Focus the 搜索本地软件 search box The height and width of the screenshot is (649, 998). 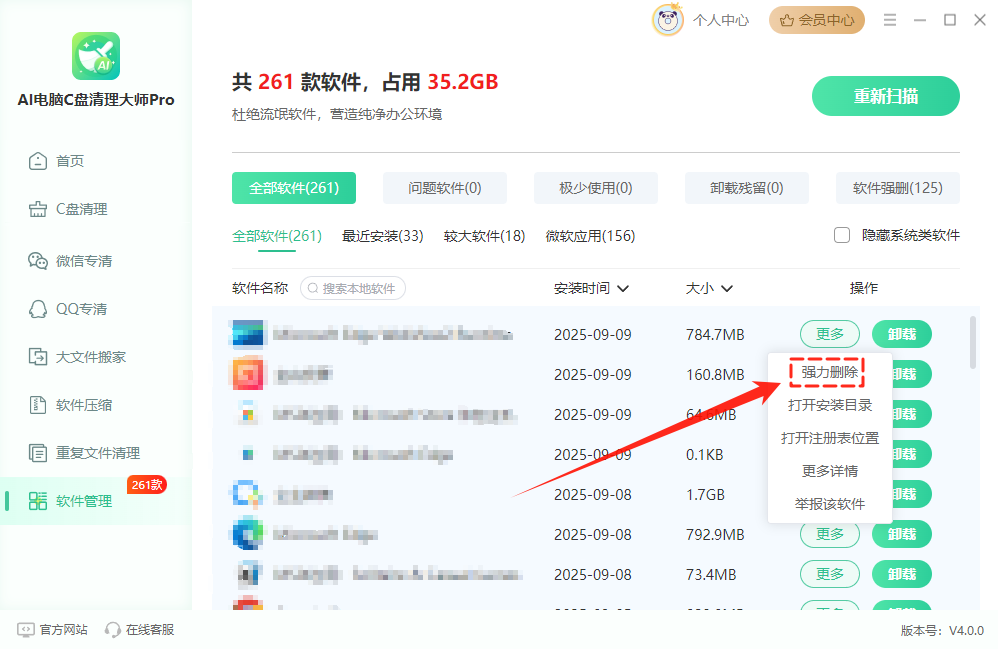(353, 288)
